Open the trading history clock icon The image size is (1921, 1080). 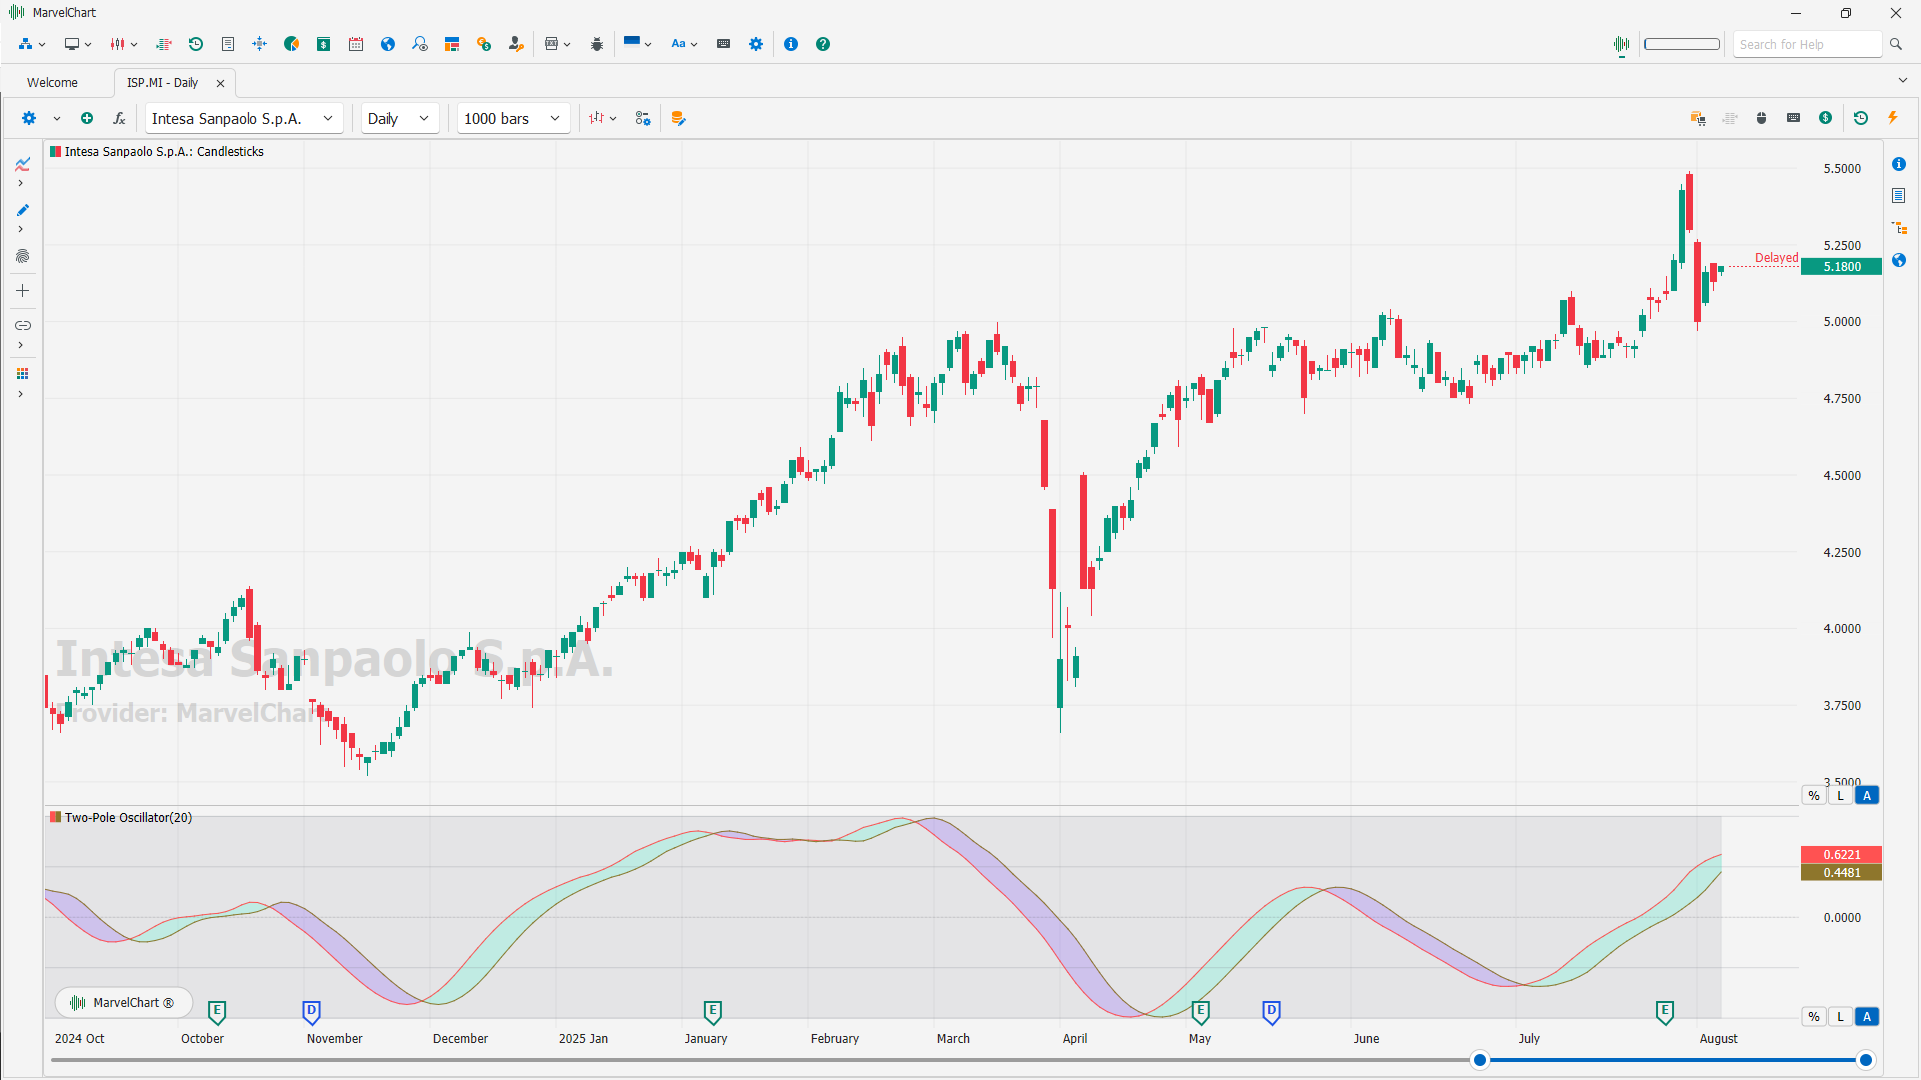(x=196, y=44)
